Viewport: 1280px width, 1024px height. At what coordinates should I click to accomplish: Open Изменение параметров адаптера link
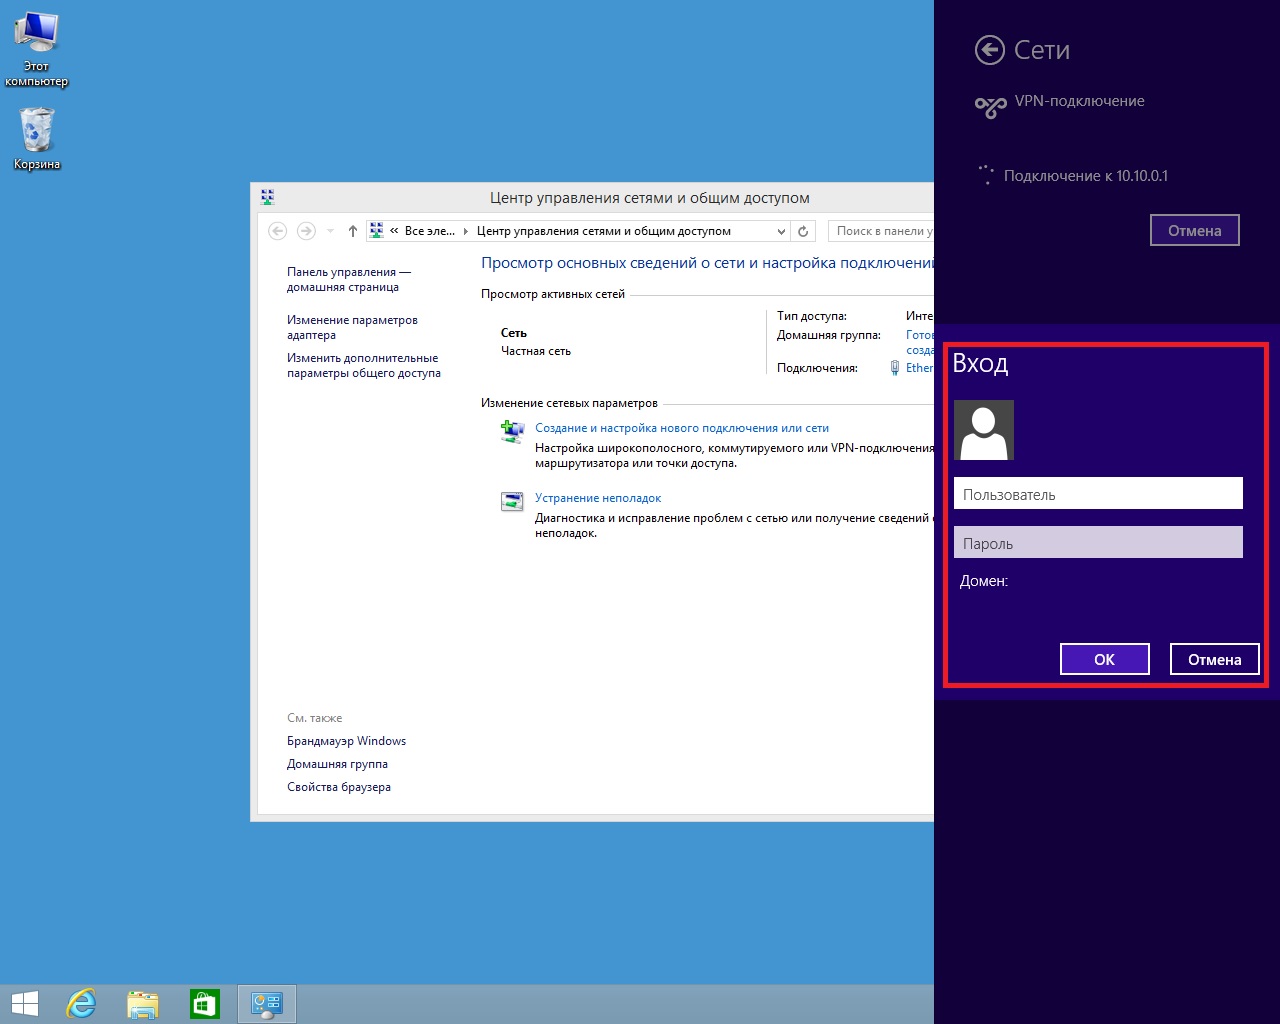point(352,327)
